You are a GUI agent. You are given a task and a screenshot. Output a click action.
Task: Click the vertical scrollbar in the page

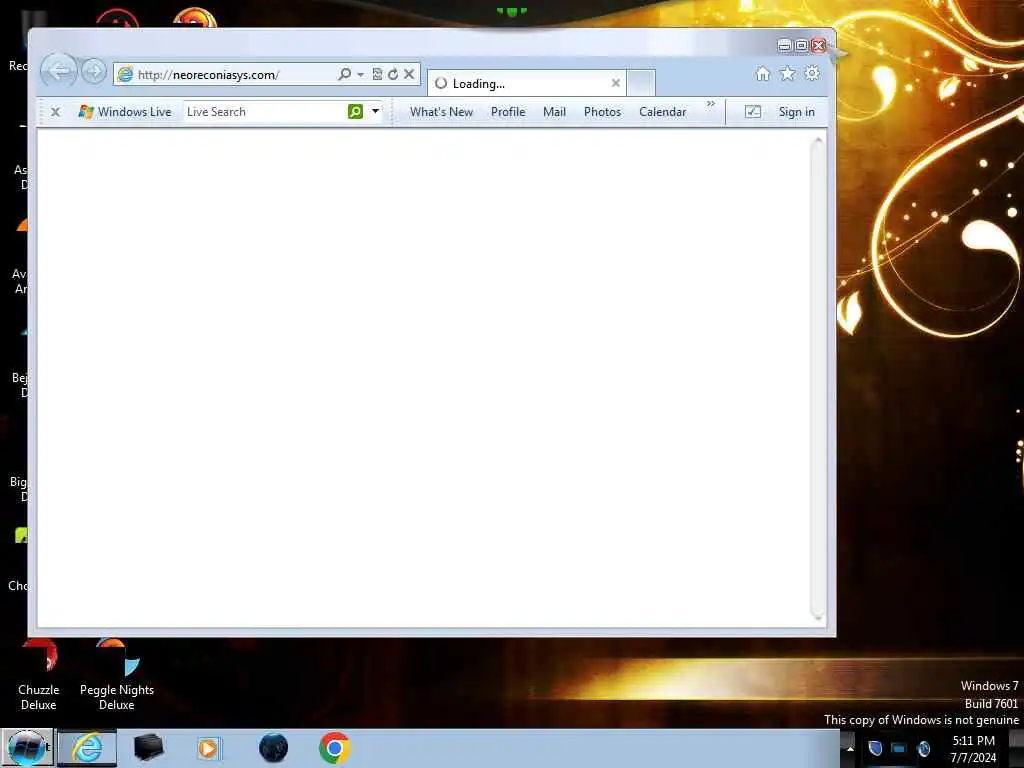point(818,377)
